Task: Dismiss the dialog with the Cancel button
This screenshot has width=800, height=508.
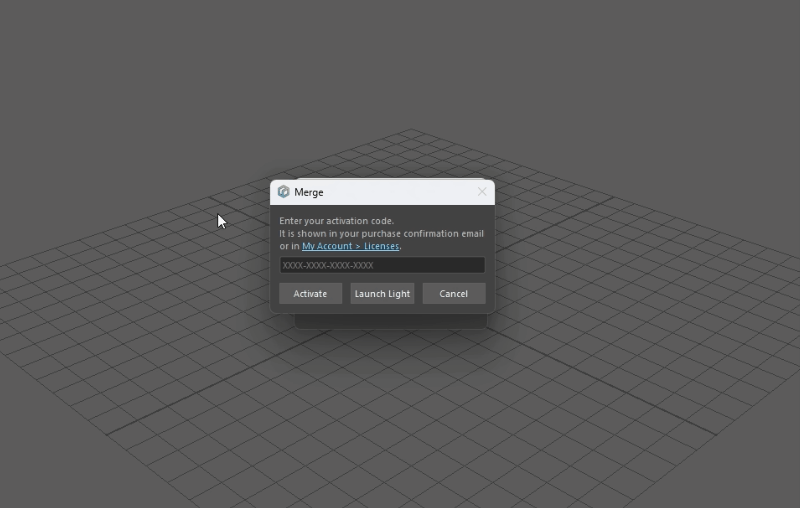Action: [453, 294]
